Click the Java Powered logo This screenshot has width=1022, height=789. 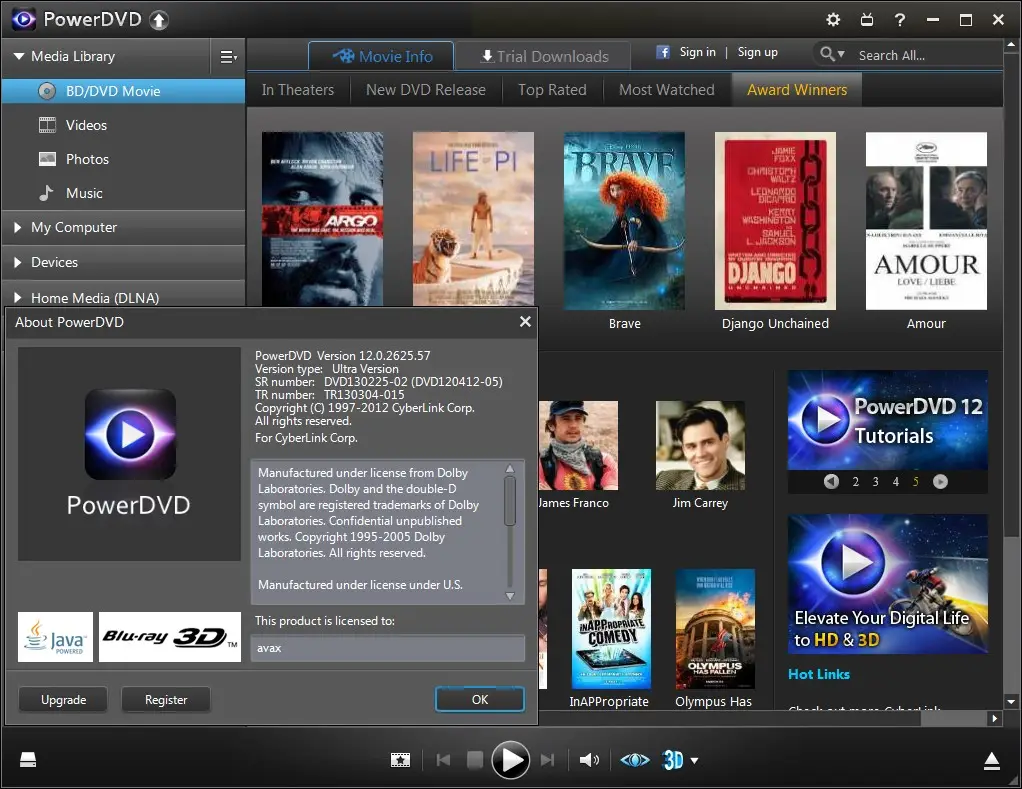click(x=55, y=637)
